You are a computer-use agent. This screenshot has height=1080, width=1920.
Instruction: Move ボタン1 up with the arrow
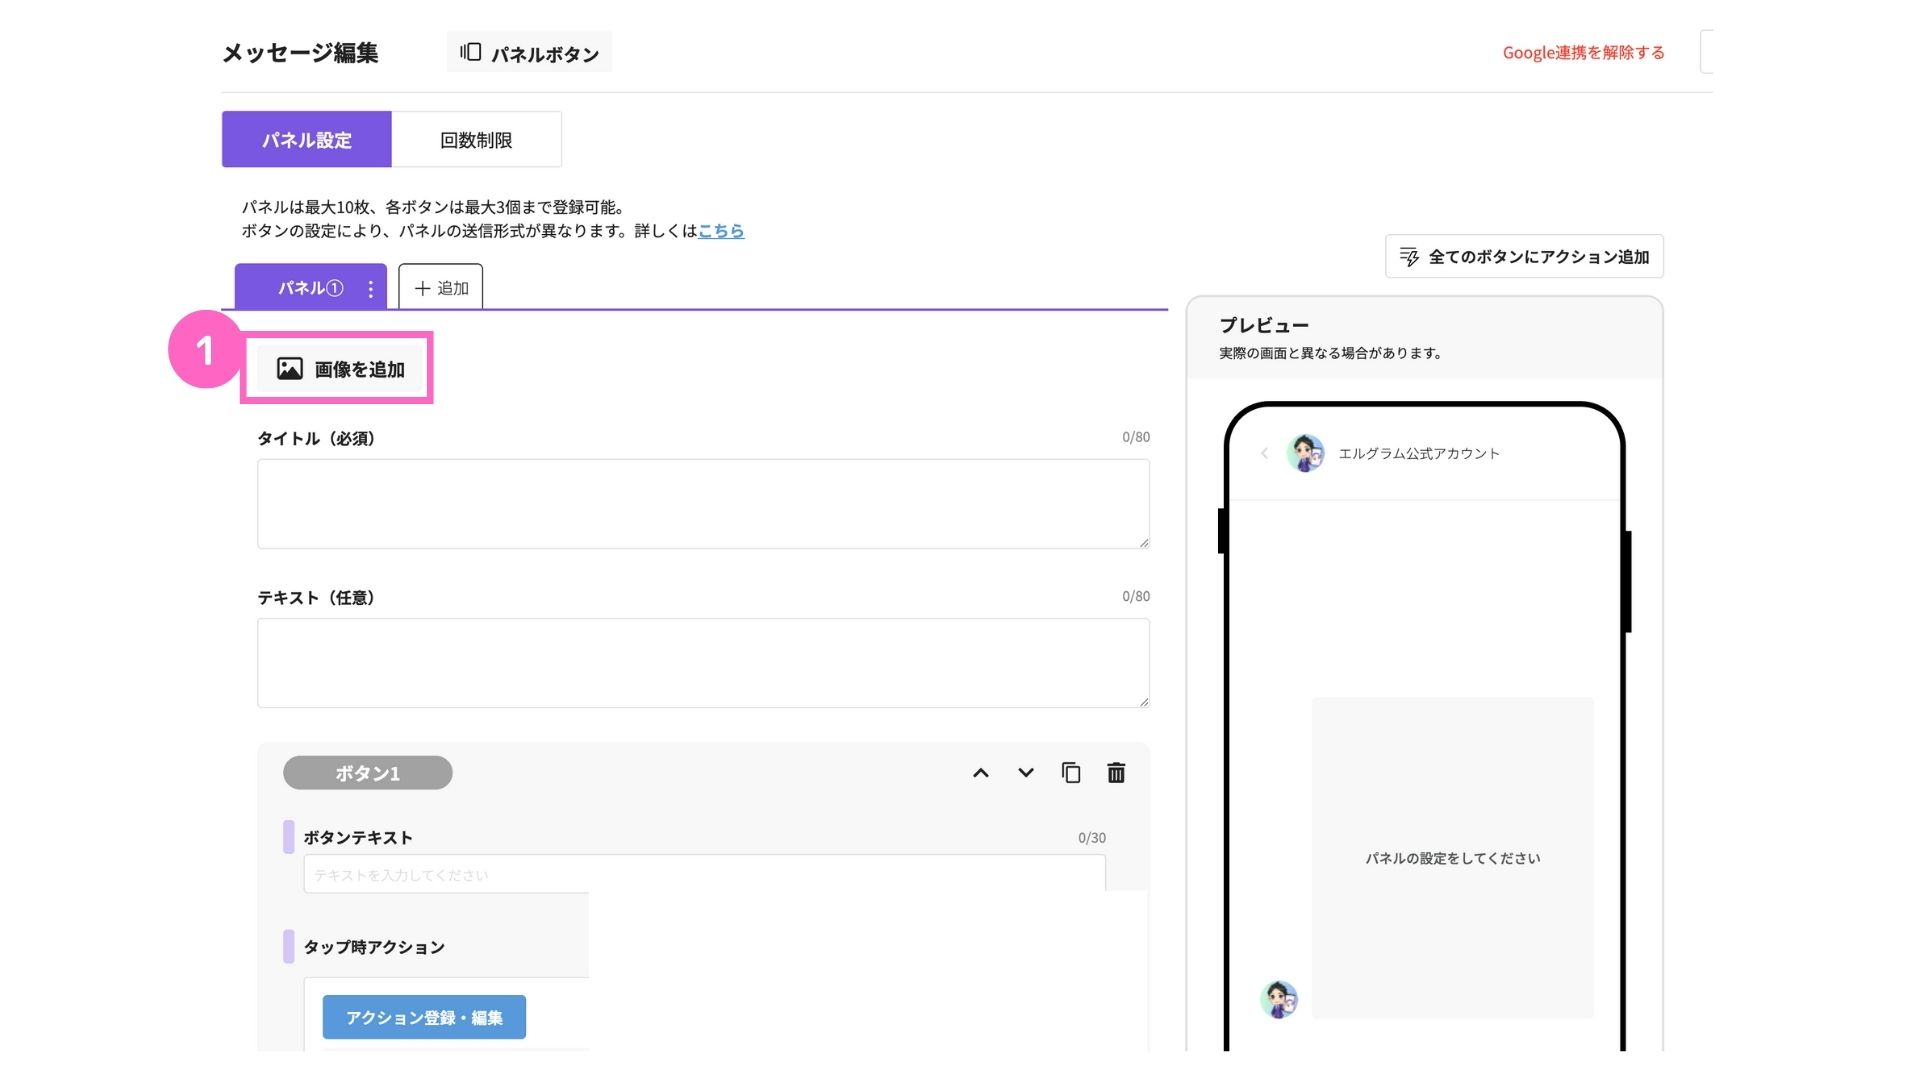tap(981, 773)
